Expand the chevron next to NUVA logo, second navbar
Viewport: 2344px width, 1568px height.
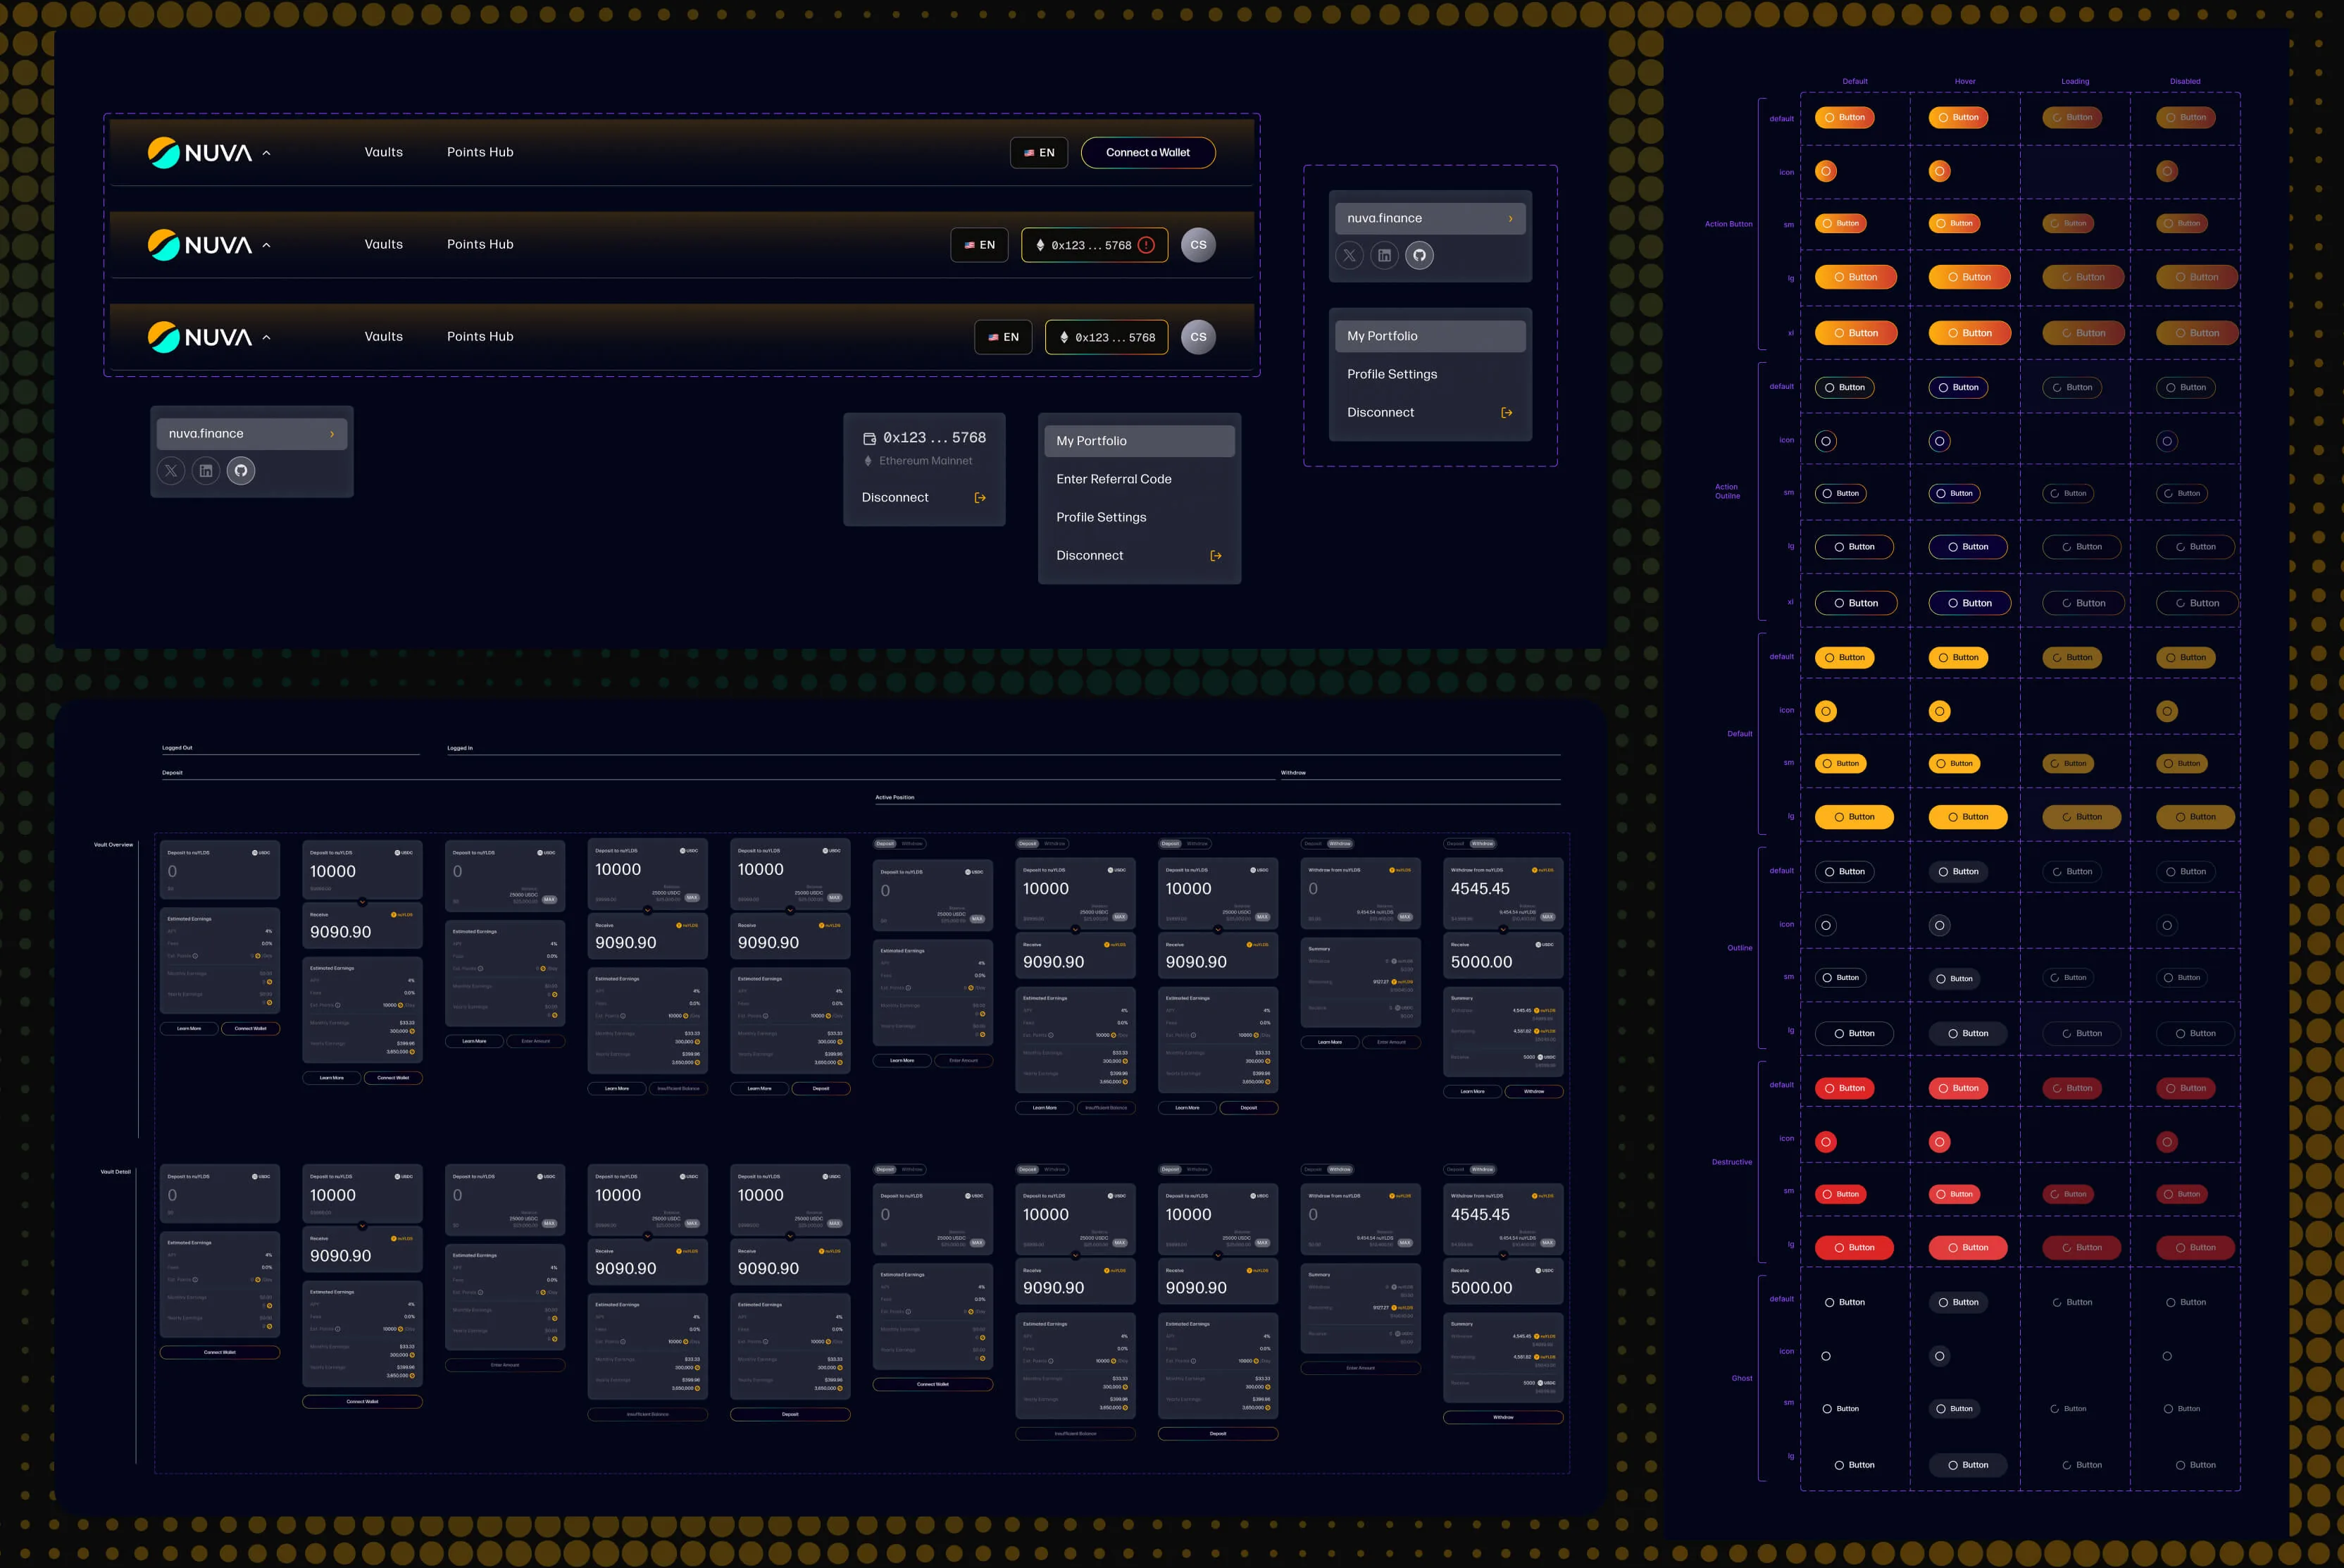click(266, 245)
